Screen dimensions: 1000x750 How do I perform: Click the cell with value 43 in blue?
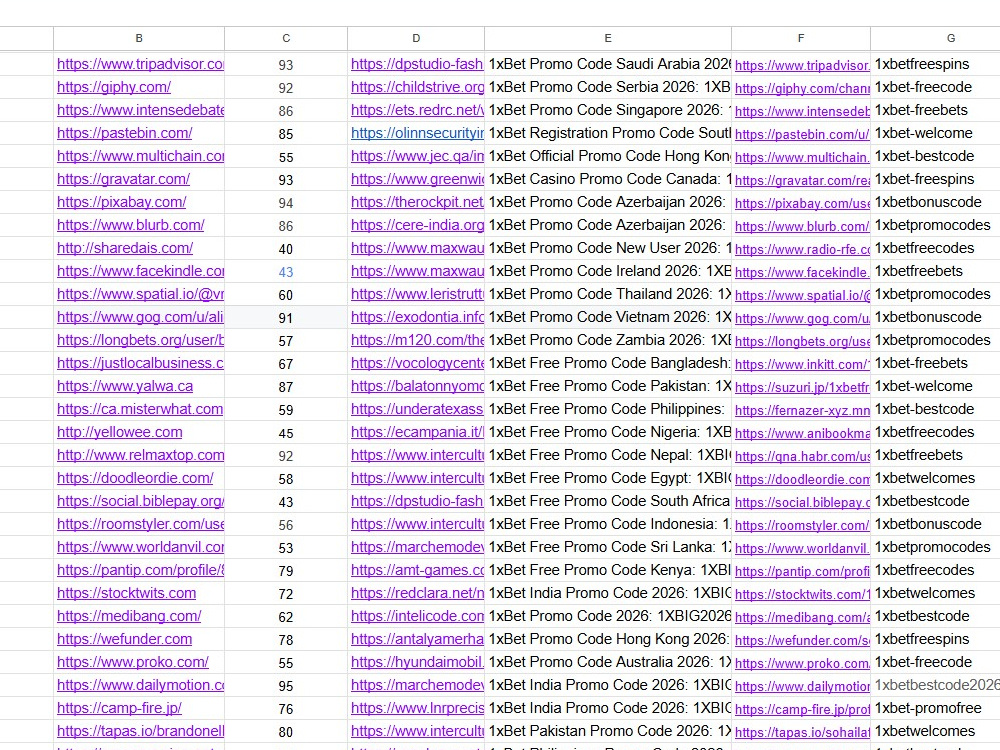pos(286,272)
